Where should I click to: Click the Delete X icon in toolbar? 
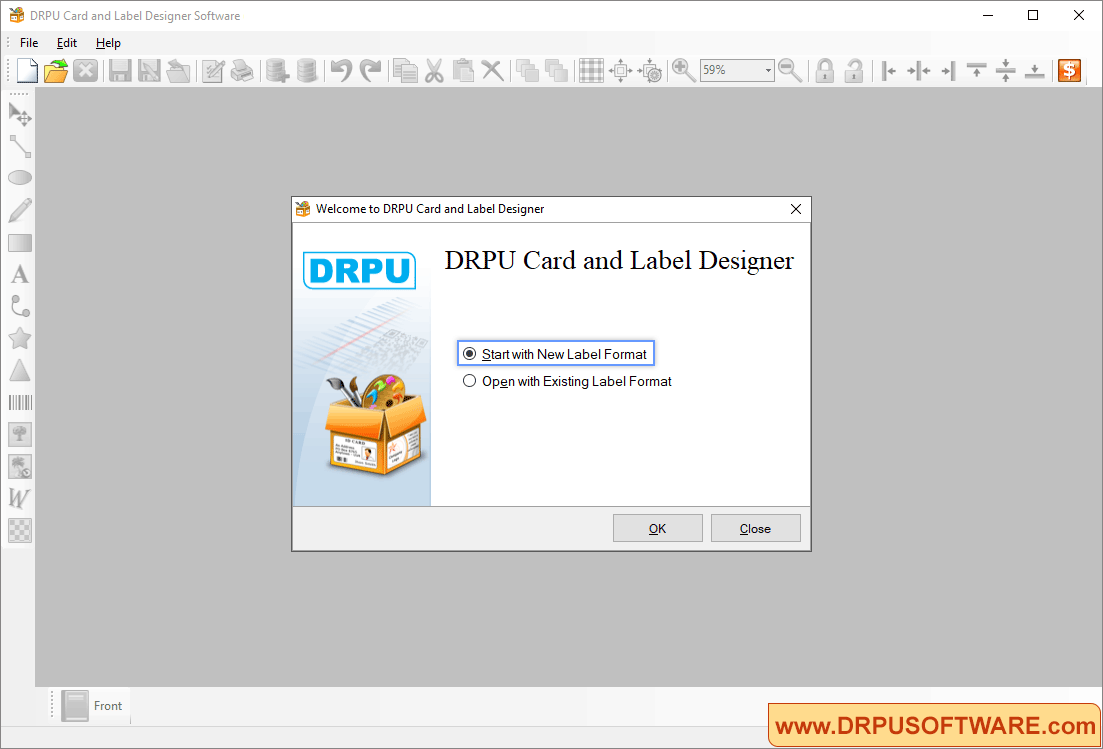(x=492, y=70)
